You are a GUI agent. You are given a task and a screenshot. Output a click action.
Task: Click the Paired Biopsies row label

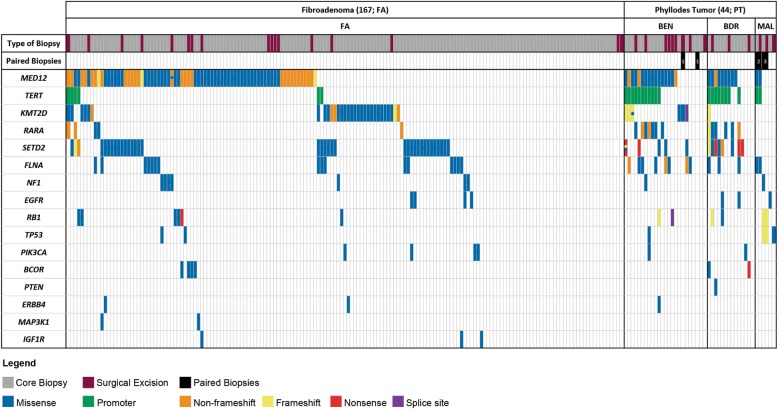pyautogui.click(x=33, y=61)
